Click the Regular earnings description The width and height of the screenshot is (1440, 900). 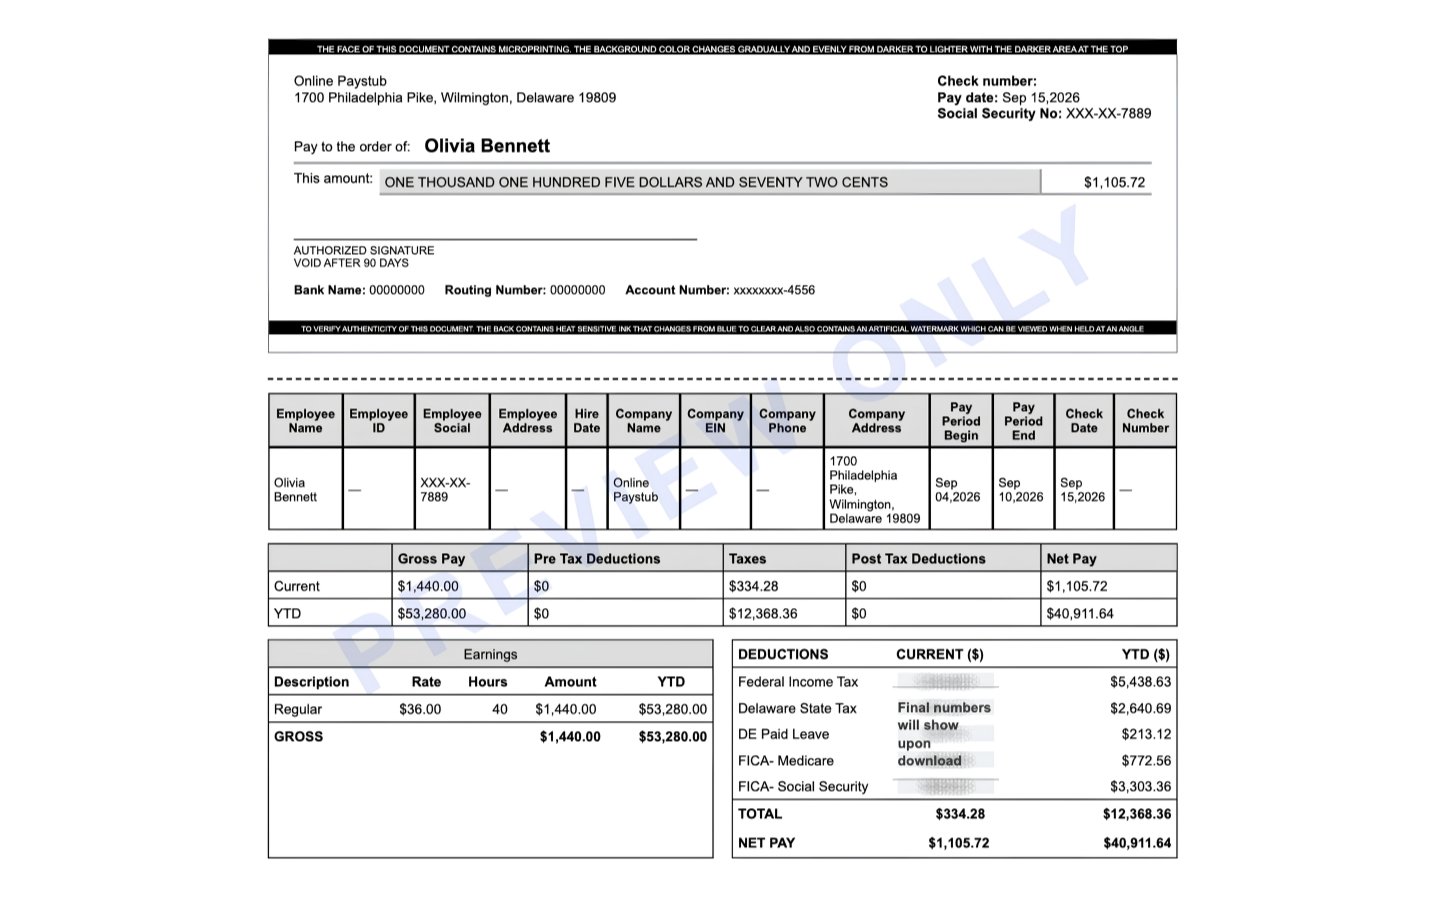[x=298, y=709]
